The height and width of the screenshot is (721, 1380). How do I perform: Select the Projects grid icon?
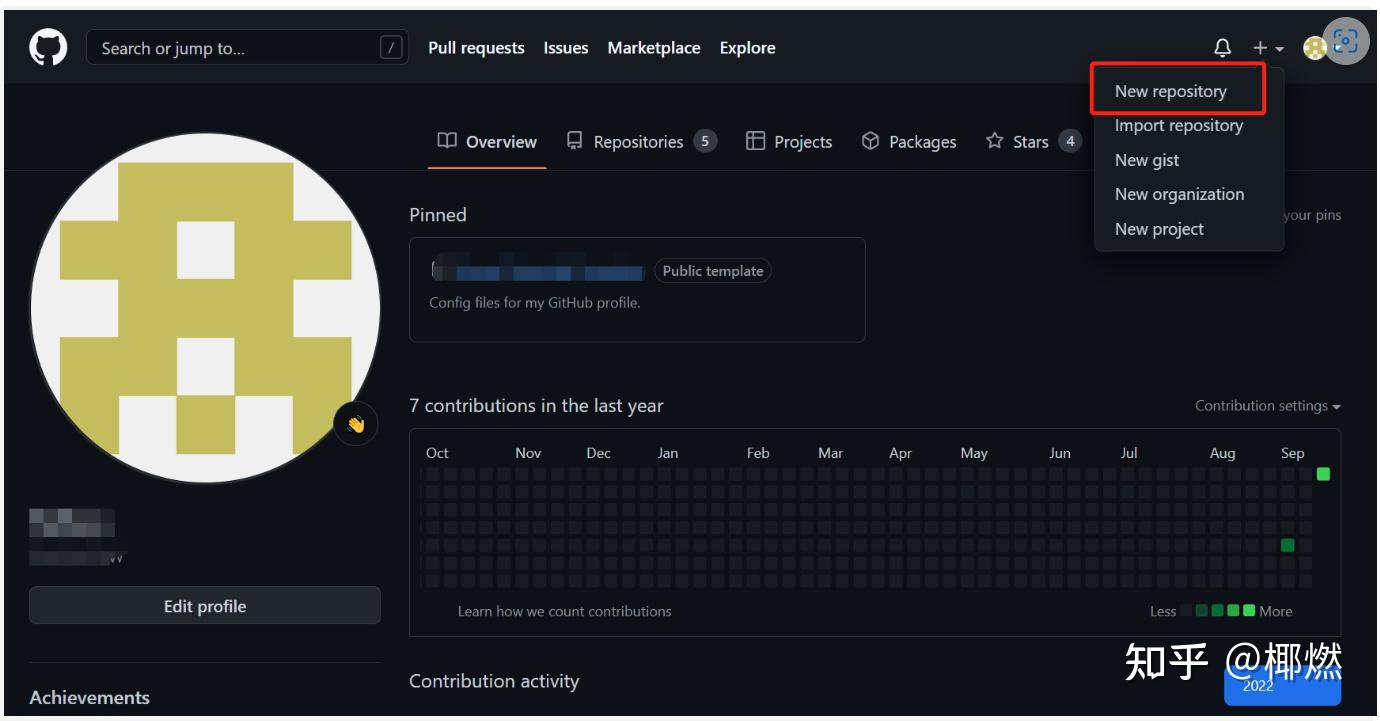tap(755, 141)
